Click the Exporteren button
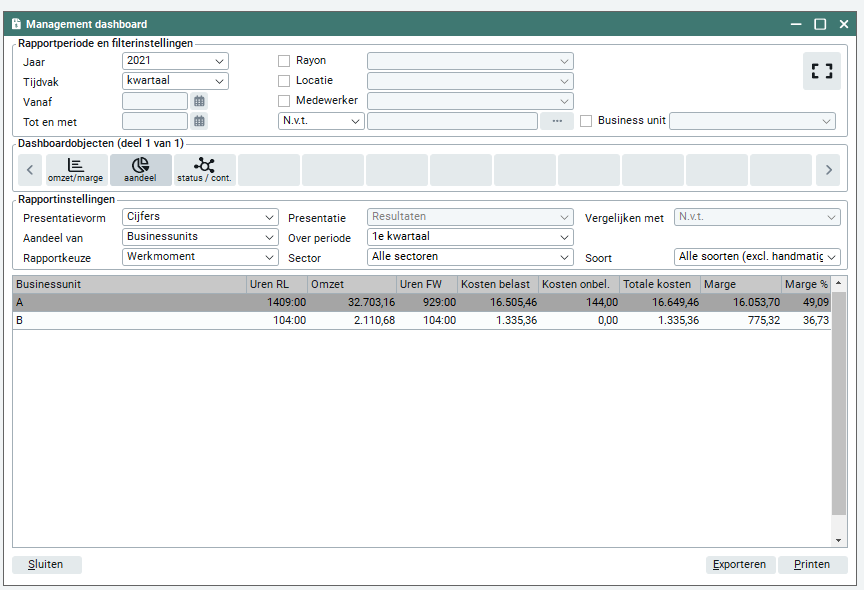 pyautogui.click(x=740, y=564)
